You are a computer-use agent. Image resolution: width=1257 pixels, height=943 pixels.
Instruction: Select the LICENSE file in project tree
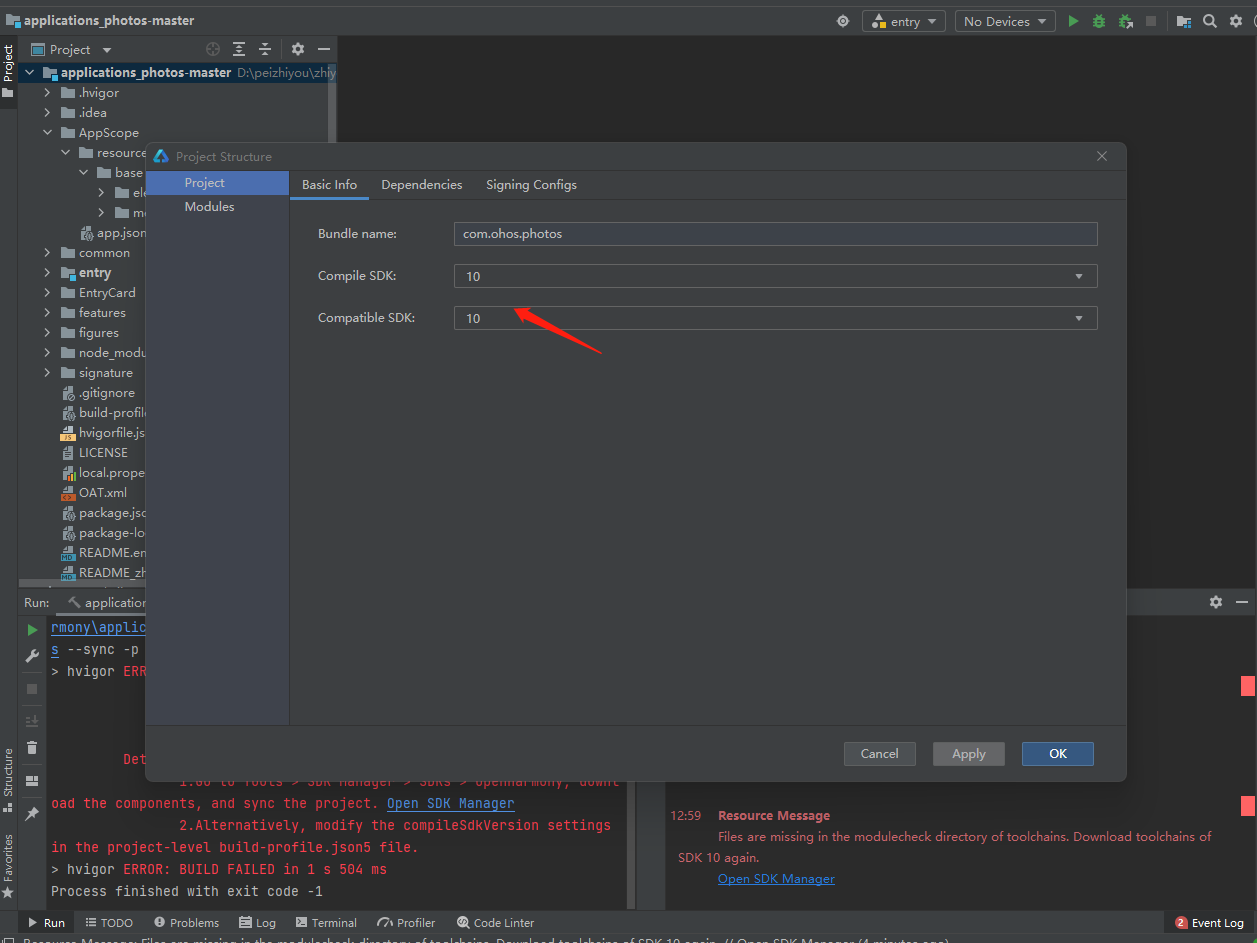tap(103, 453)
